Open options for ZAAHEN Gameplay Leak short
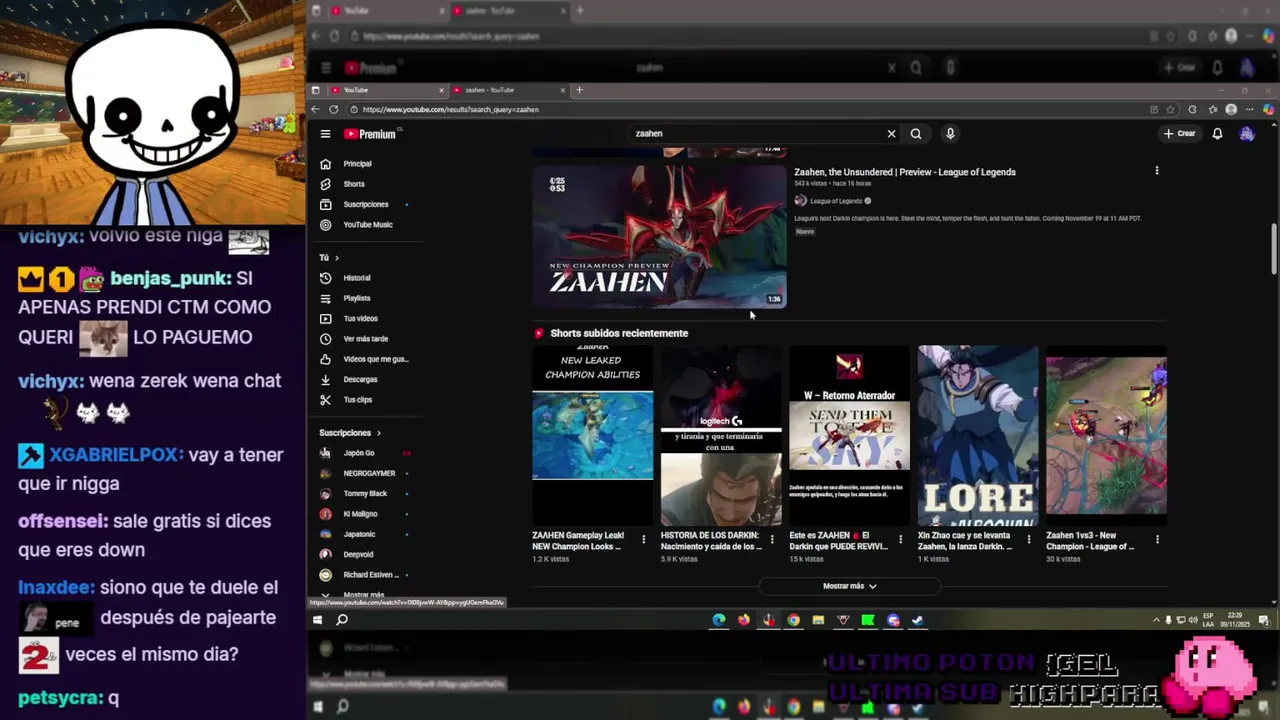Viewport: 1280px width, 720px height. click(x=643, y=540)
